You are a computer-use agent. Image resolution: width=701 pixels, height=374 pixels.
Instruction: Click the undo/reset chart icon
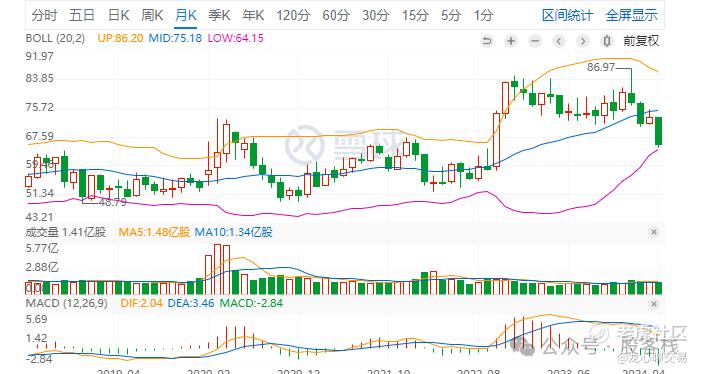[486, 42]
